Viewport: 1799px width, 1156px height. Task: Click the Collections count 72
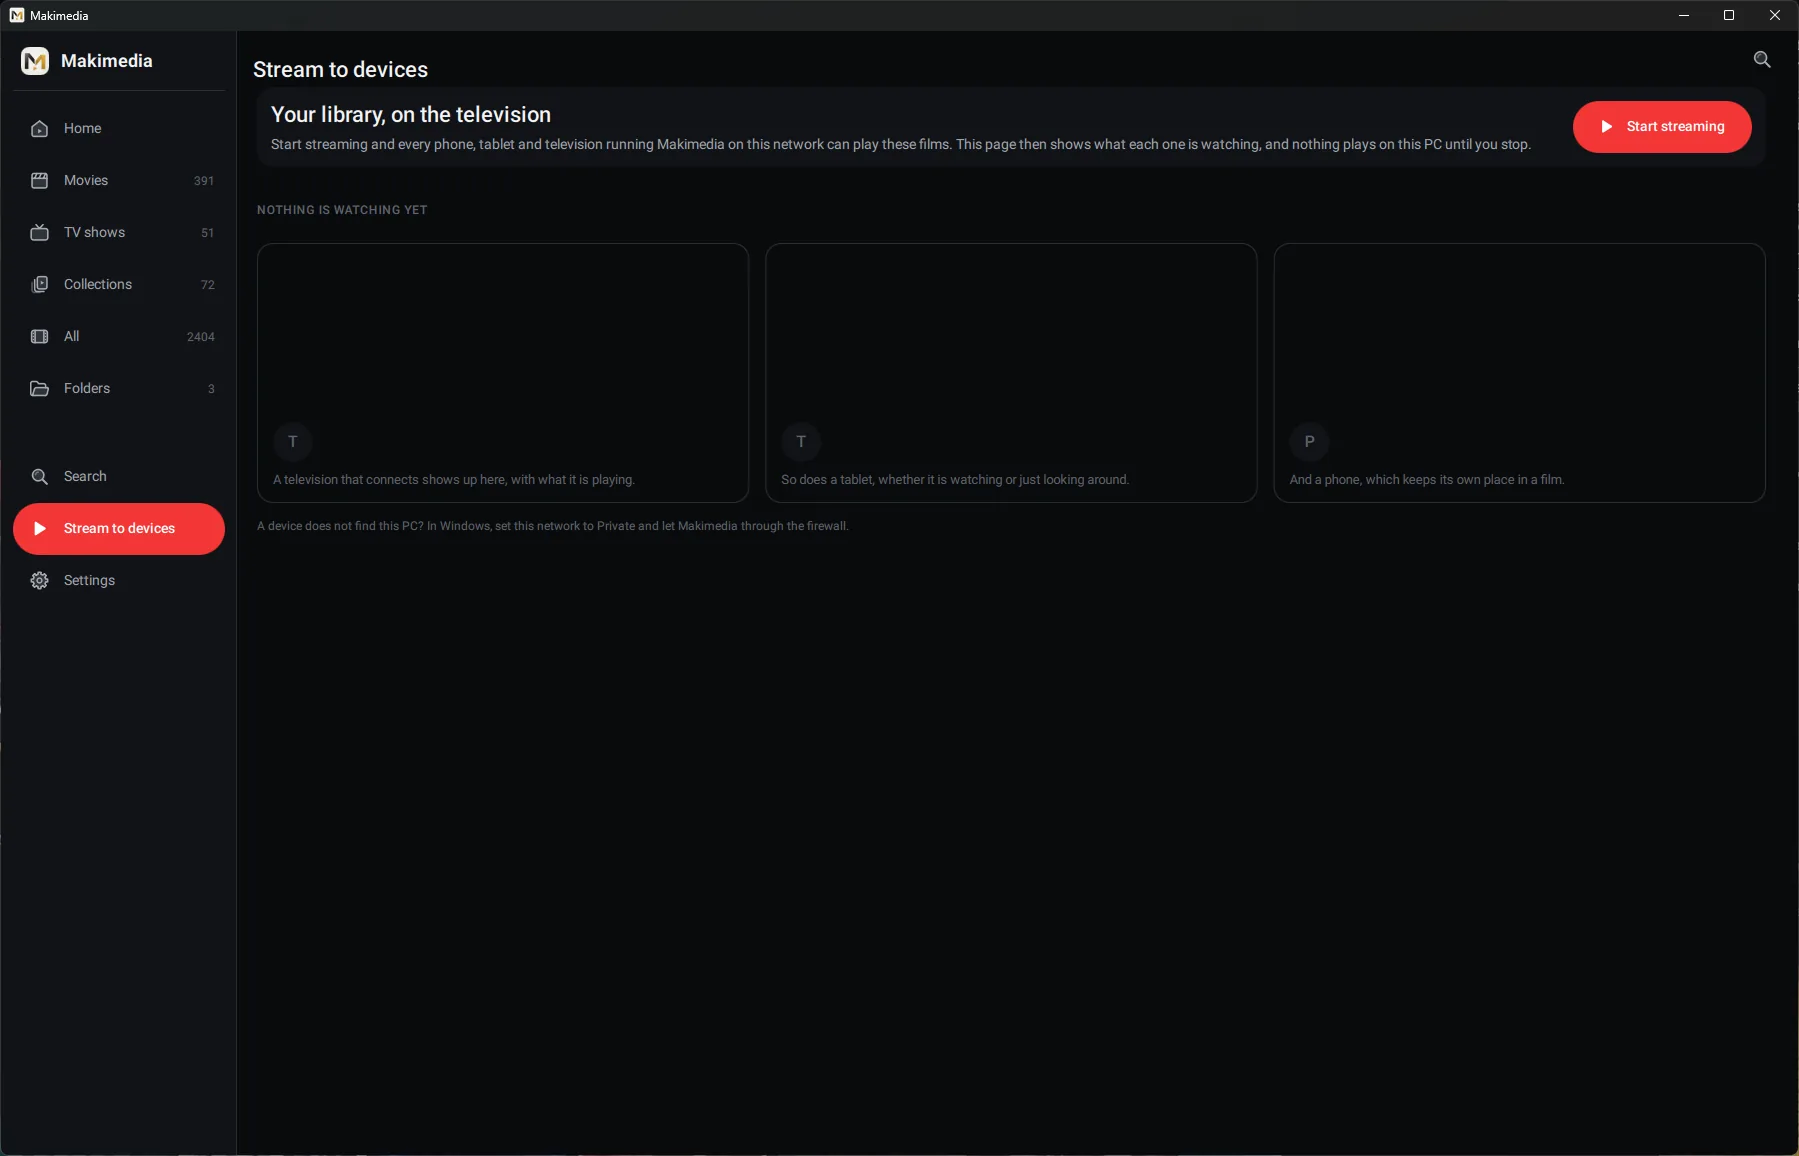tap(208, 285)
